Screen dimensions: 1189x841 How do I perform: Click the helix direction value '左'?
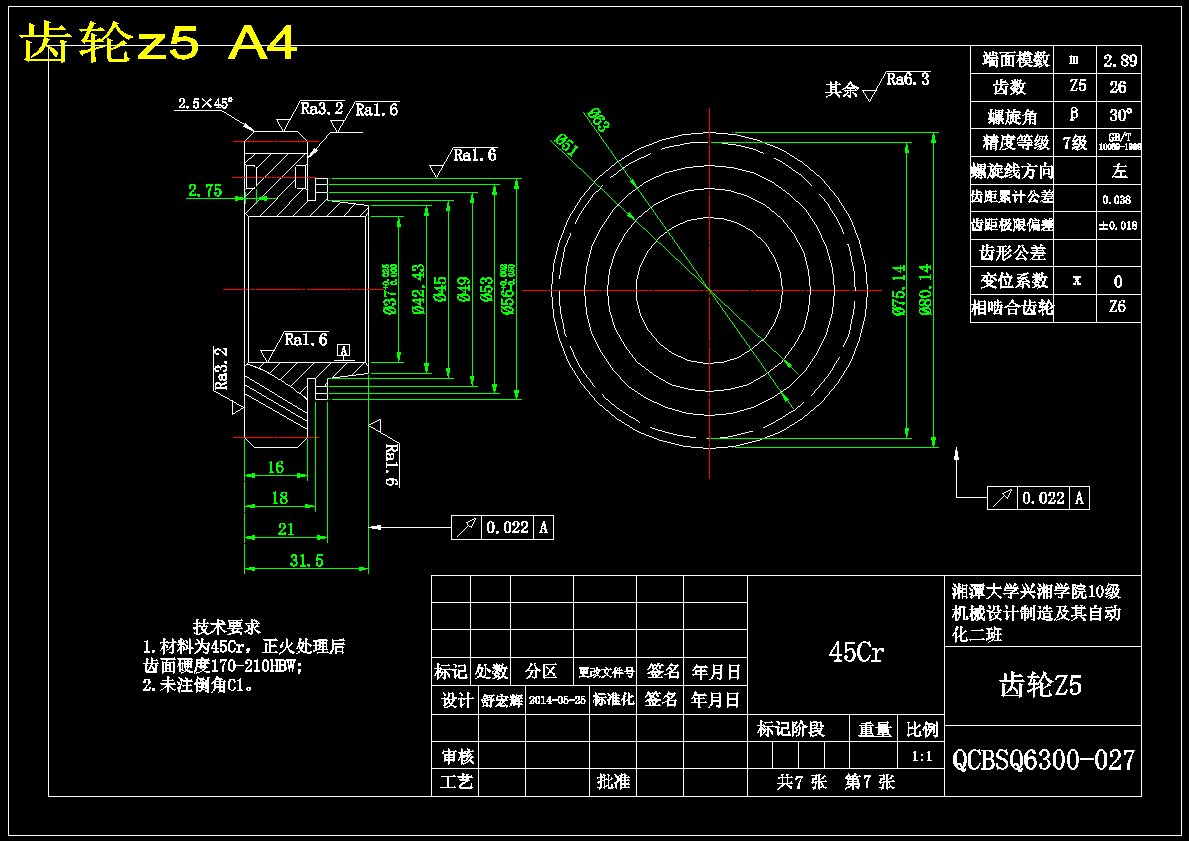click(x=1119, y=171)
